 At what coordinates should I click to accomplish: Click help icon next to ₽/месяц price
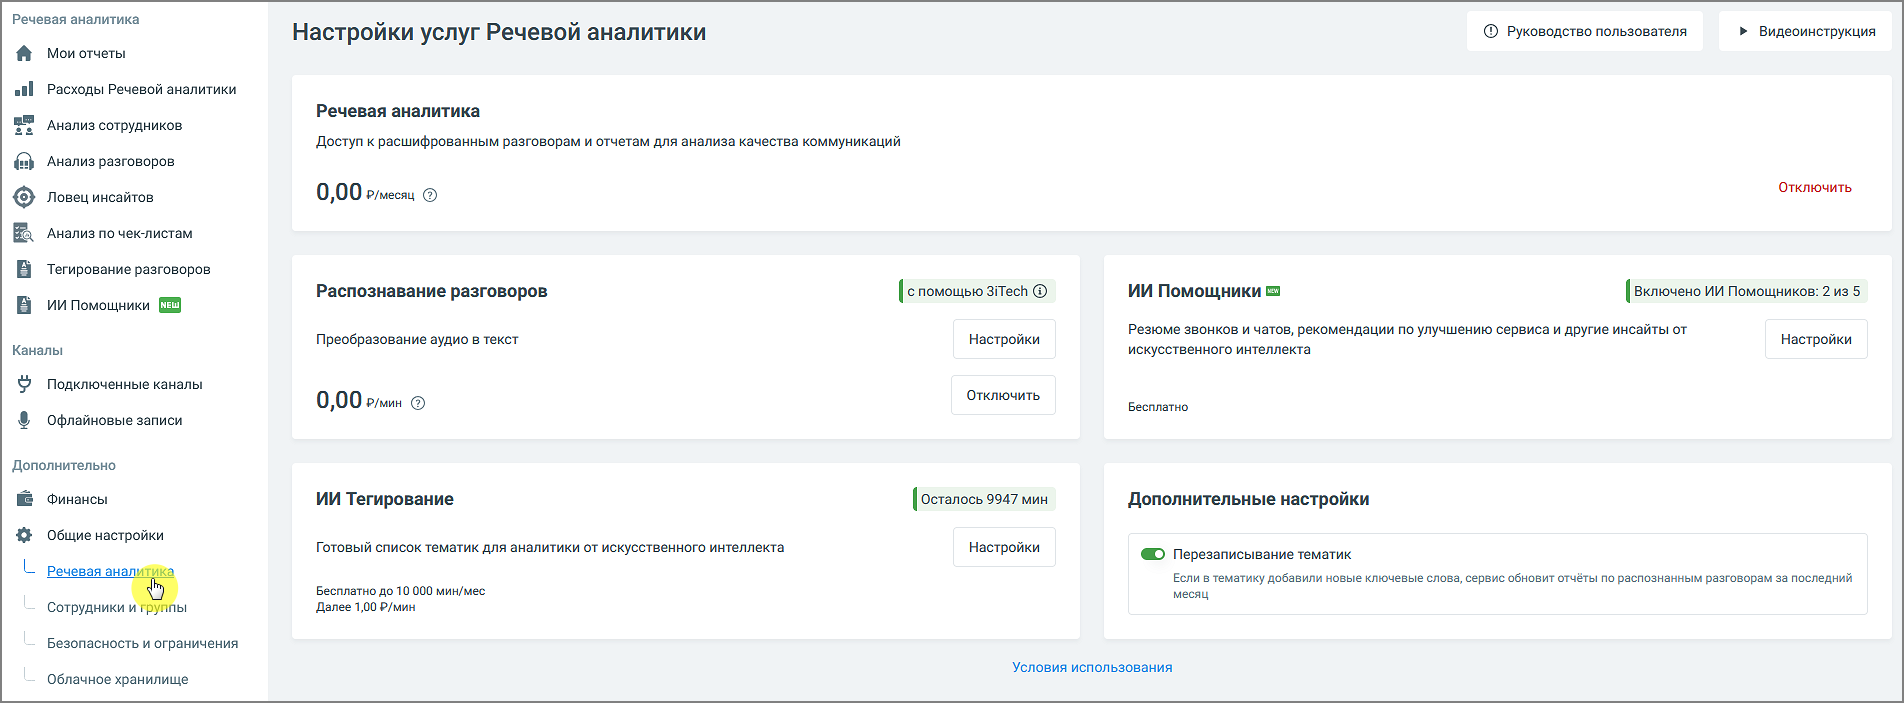click(x=430, y=195)
